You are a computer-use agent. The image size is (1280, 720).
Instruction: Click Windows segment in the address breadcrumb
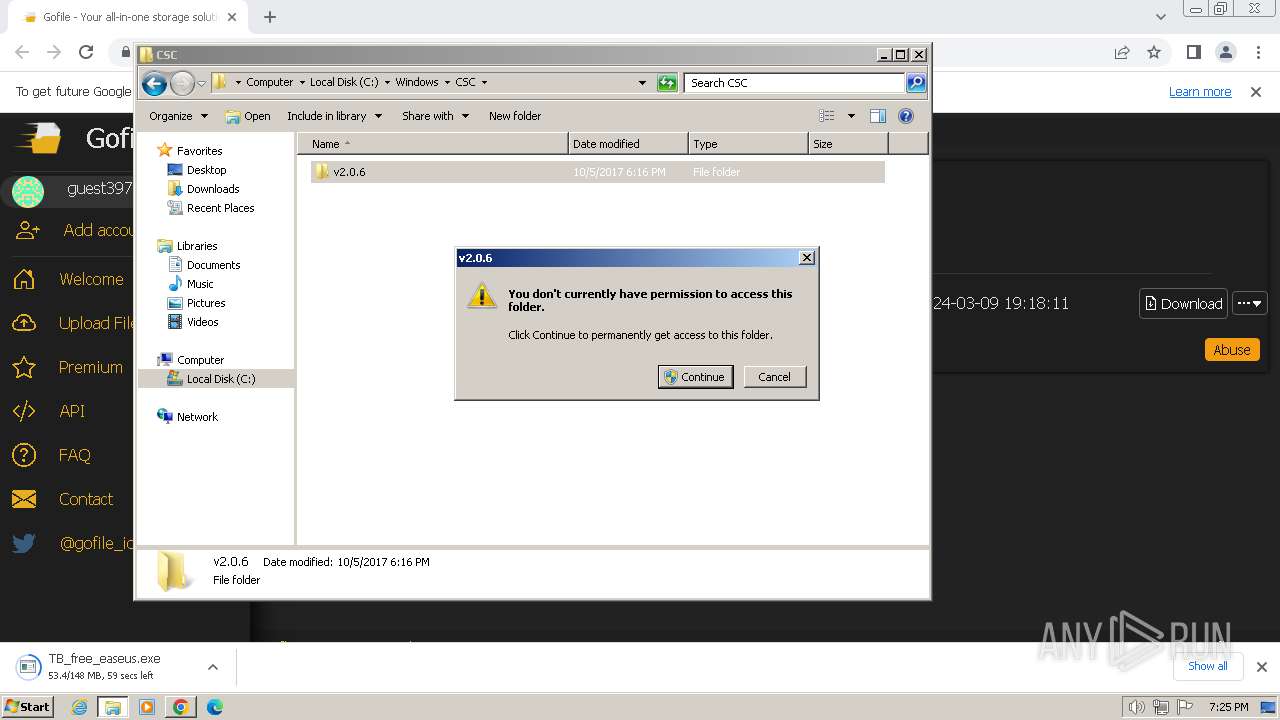click(x=416, y=83)
